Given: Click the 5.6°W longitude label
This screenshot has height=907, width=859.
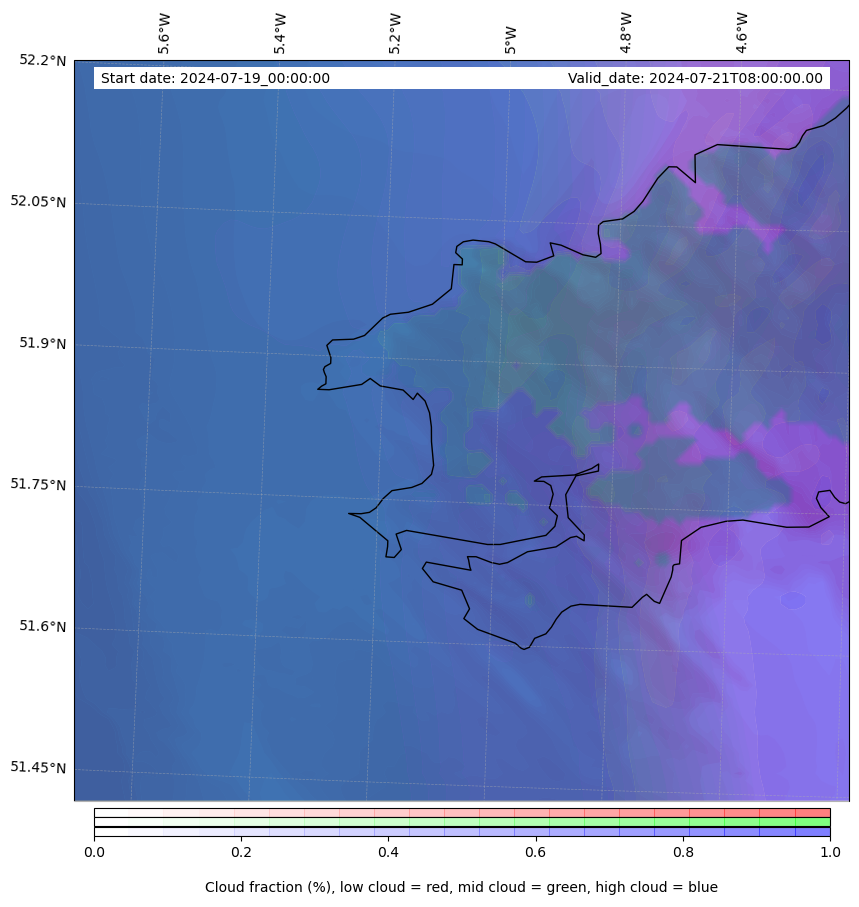Looking at the screenshot, I should (x=164, y=33).
